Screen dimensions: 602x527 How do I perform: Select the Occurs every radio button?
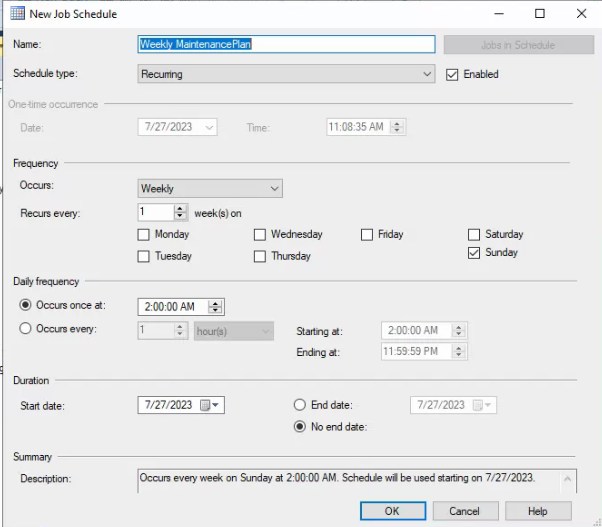click(x=26, y=330)
